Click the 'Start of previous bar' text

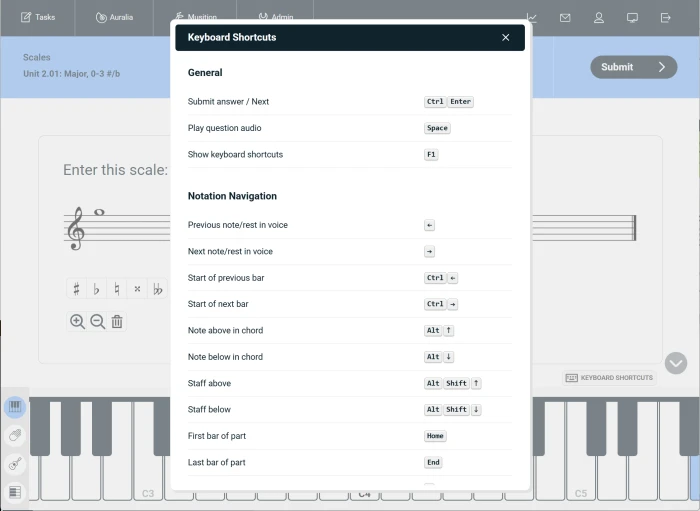pos(226,278)
